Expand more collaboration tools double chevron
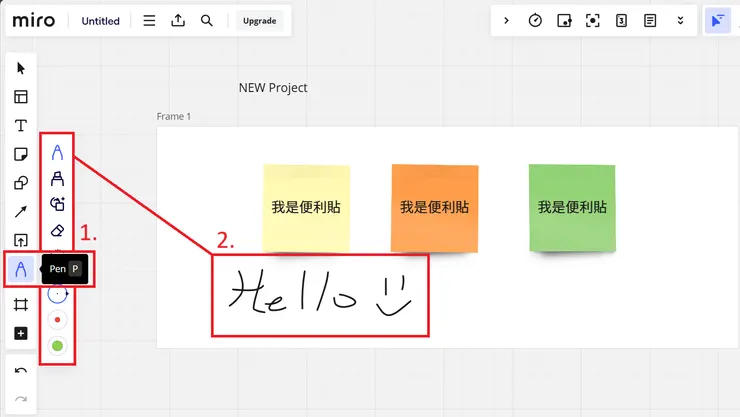This screenshot has width=740, height=417. (x=681, y=21)
